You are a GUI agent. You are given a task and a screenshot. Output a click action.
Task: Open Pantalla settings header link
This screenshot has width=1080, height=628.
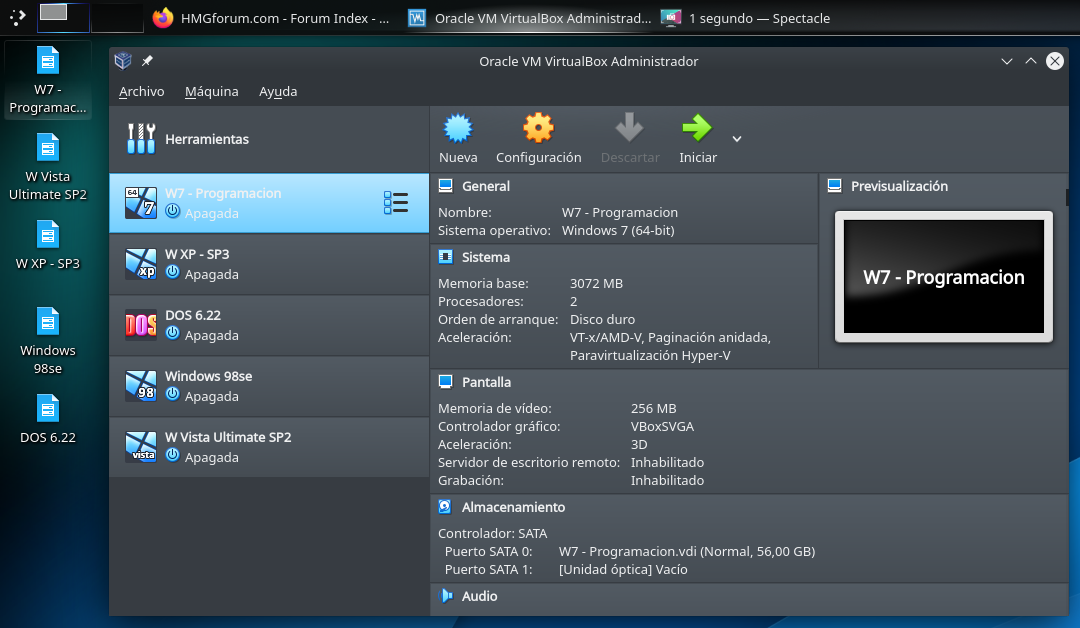[486, 381]
